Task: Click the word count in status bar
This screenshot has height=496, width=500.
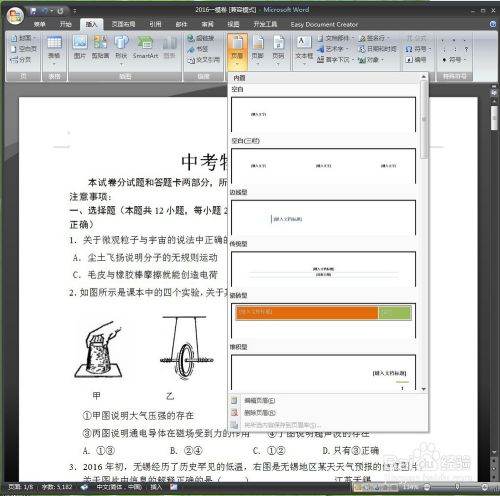Action: [57, 487]
